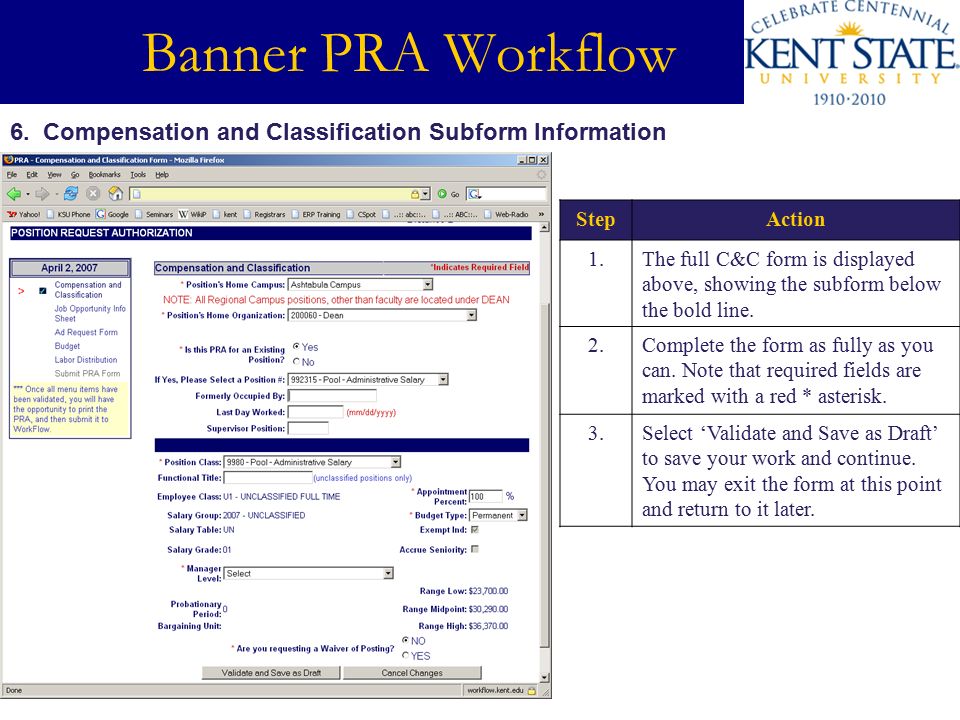
Task: Click the status bar padlock icon
Action: [532, 691]
